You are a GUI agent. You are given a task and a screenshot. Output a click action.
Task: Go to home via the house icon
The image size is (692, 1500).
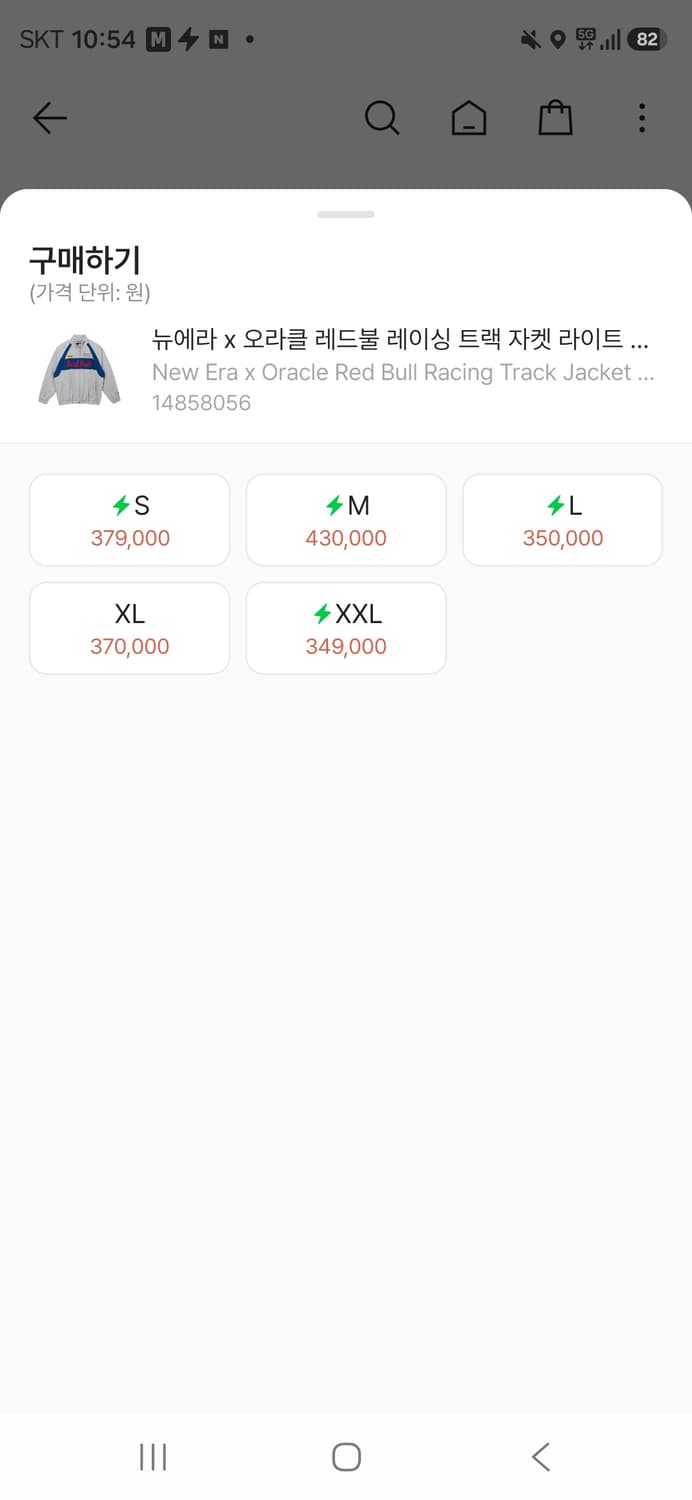pyautogui.click(x=468, y=118)
